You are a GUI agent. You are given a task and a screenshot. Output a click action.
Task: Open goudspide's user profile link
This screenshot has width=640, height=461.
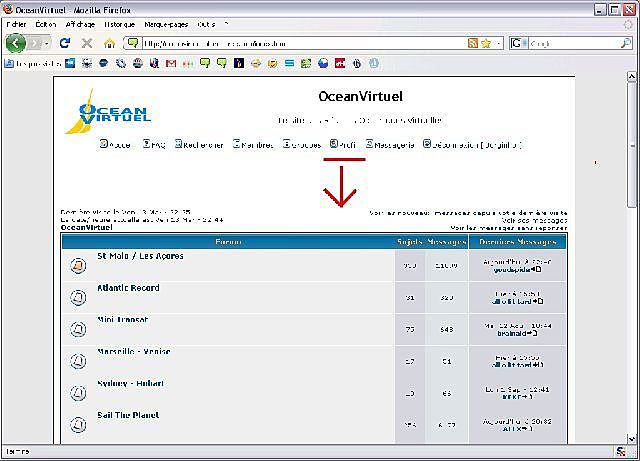tap(512, 270)
